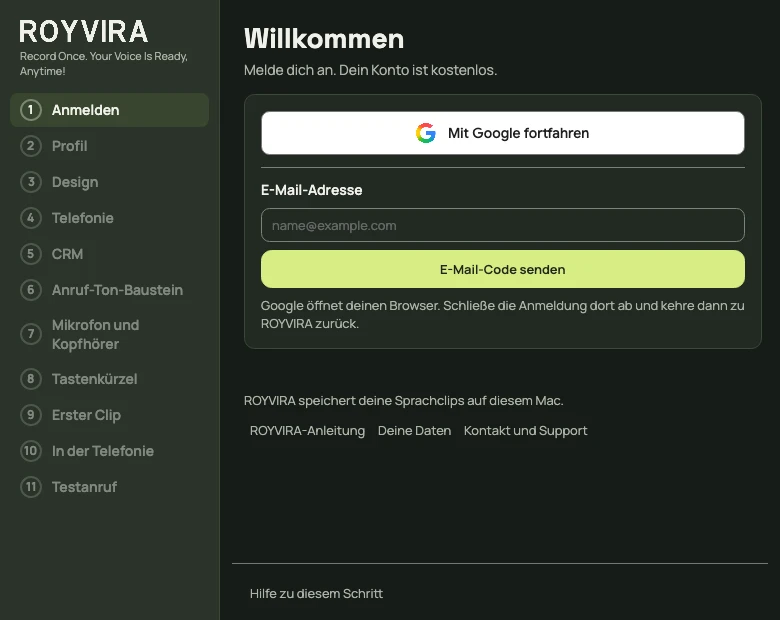Click the Willkommen heading
This screenshot has height=620, width=780.
[324, 38]
